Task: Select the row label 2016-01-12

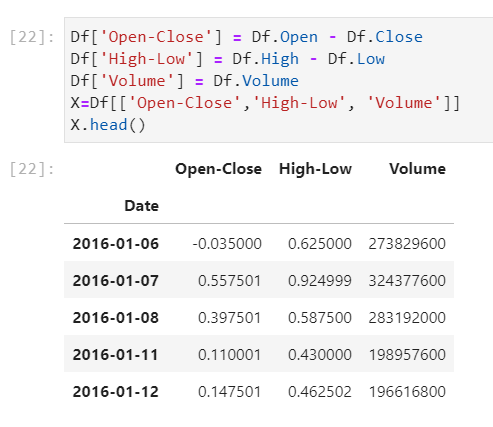Action: 116,392
